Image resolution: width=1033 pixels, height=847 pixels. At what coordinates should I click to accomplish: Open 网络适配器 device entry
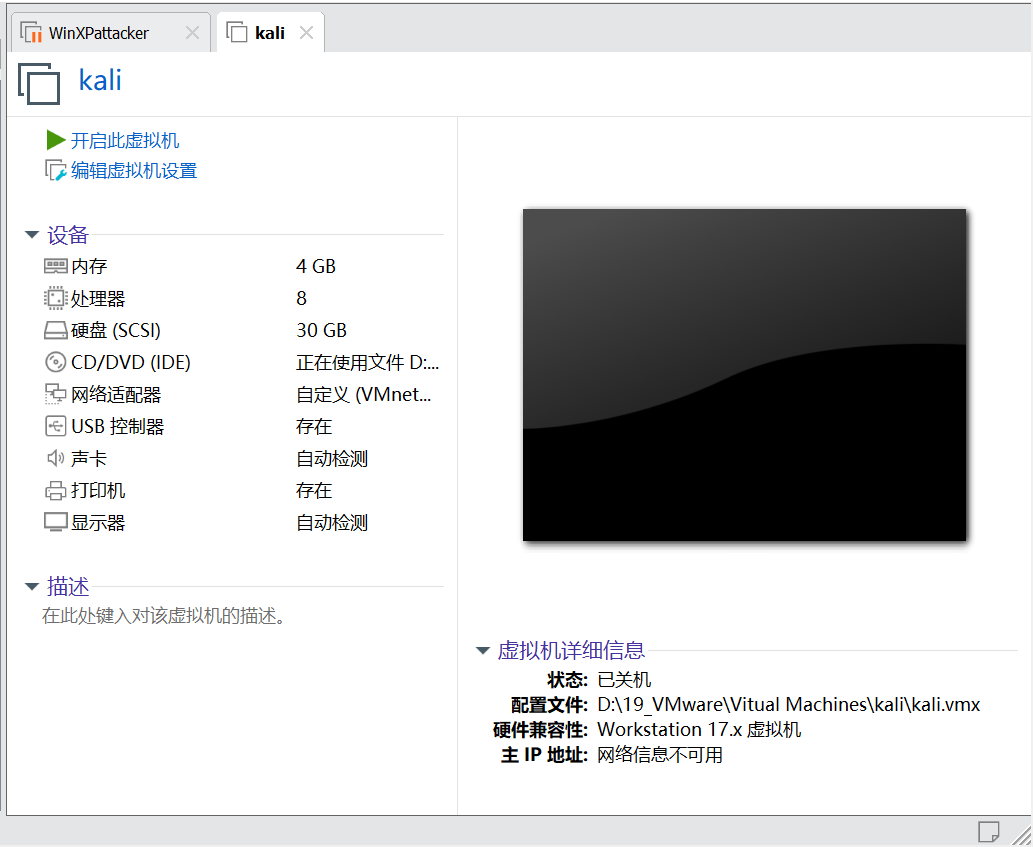[116, 395]
